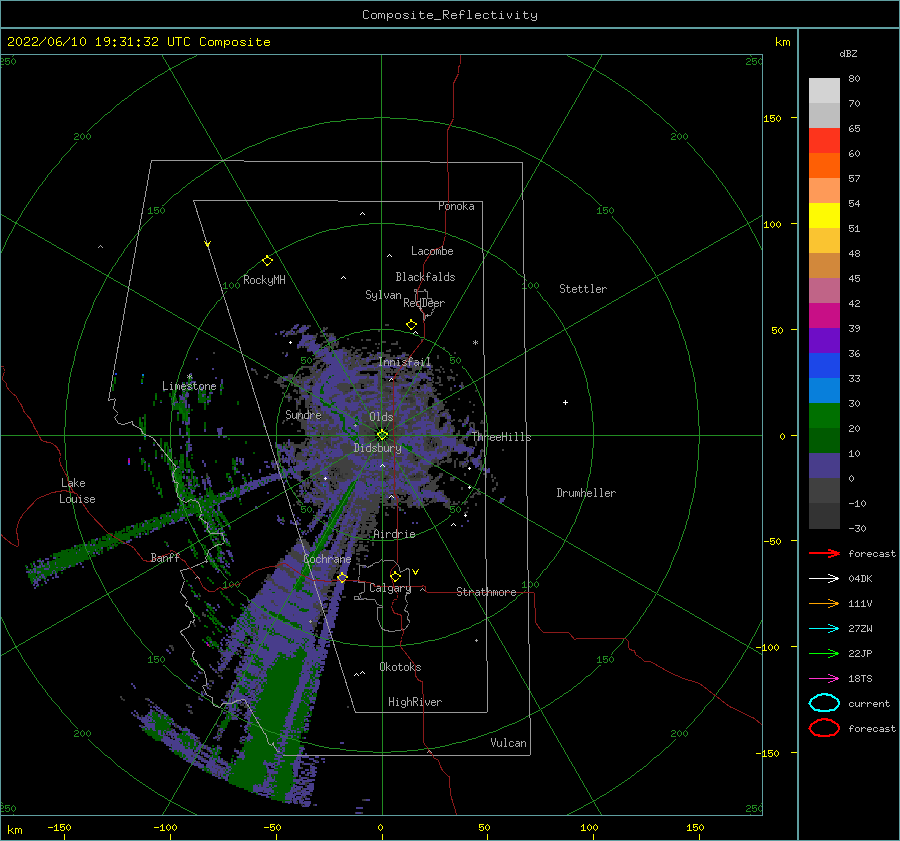The image size is (900, 841).
Task: Pick the blue 36 dBZ color swatch
Action: 824,366
